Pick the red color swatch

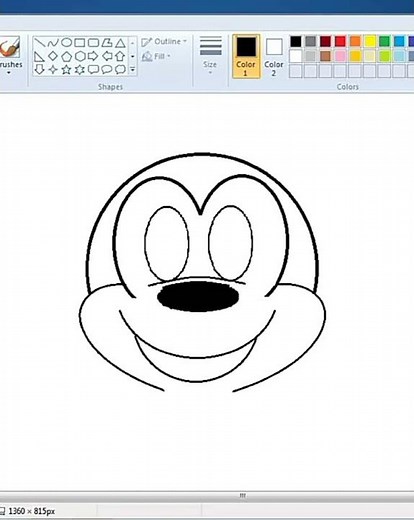340,42
